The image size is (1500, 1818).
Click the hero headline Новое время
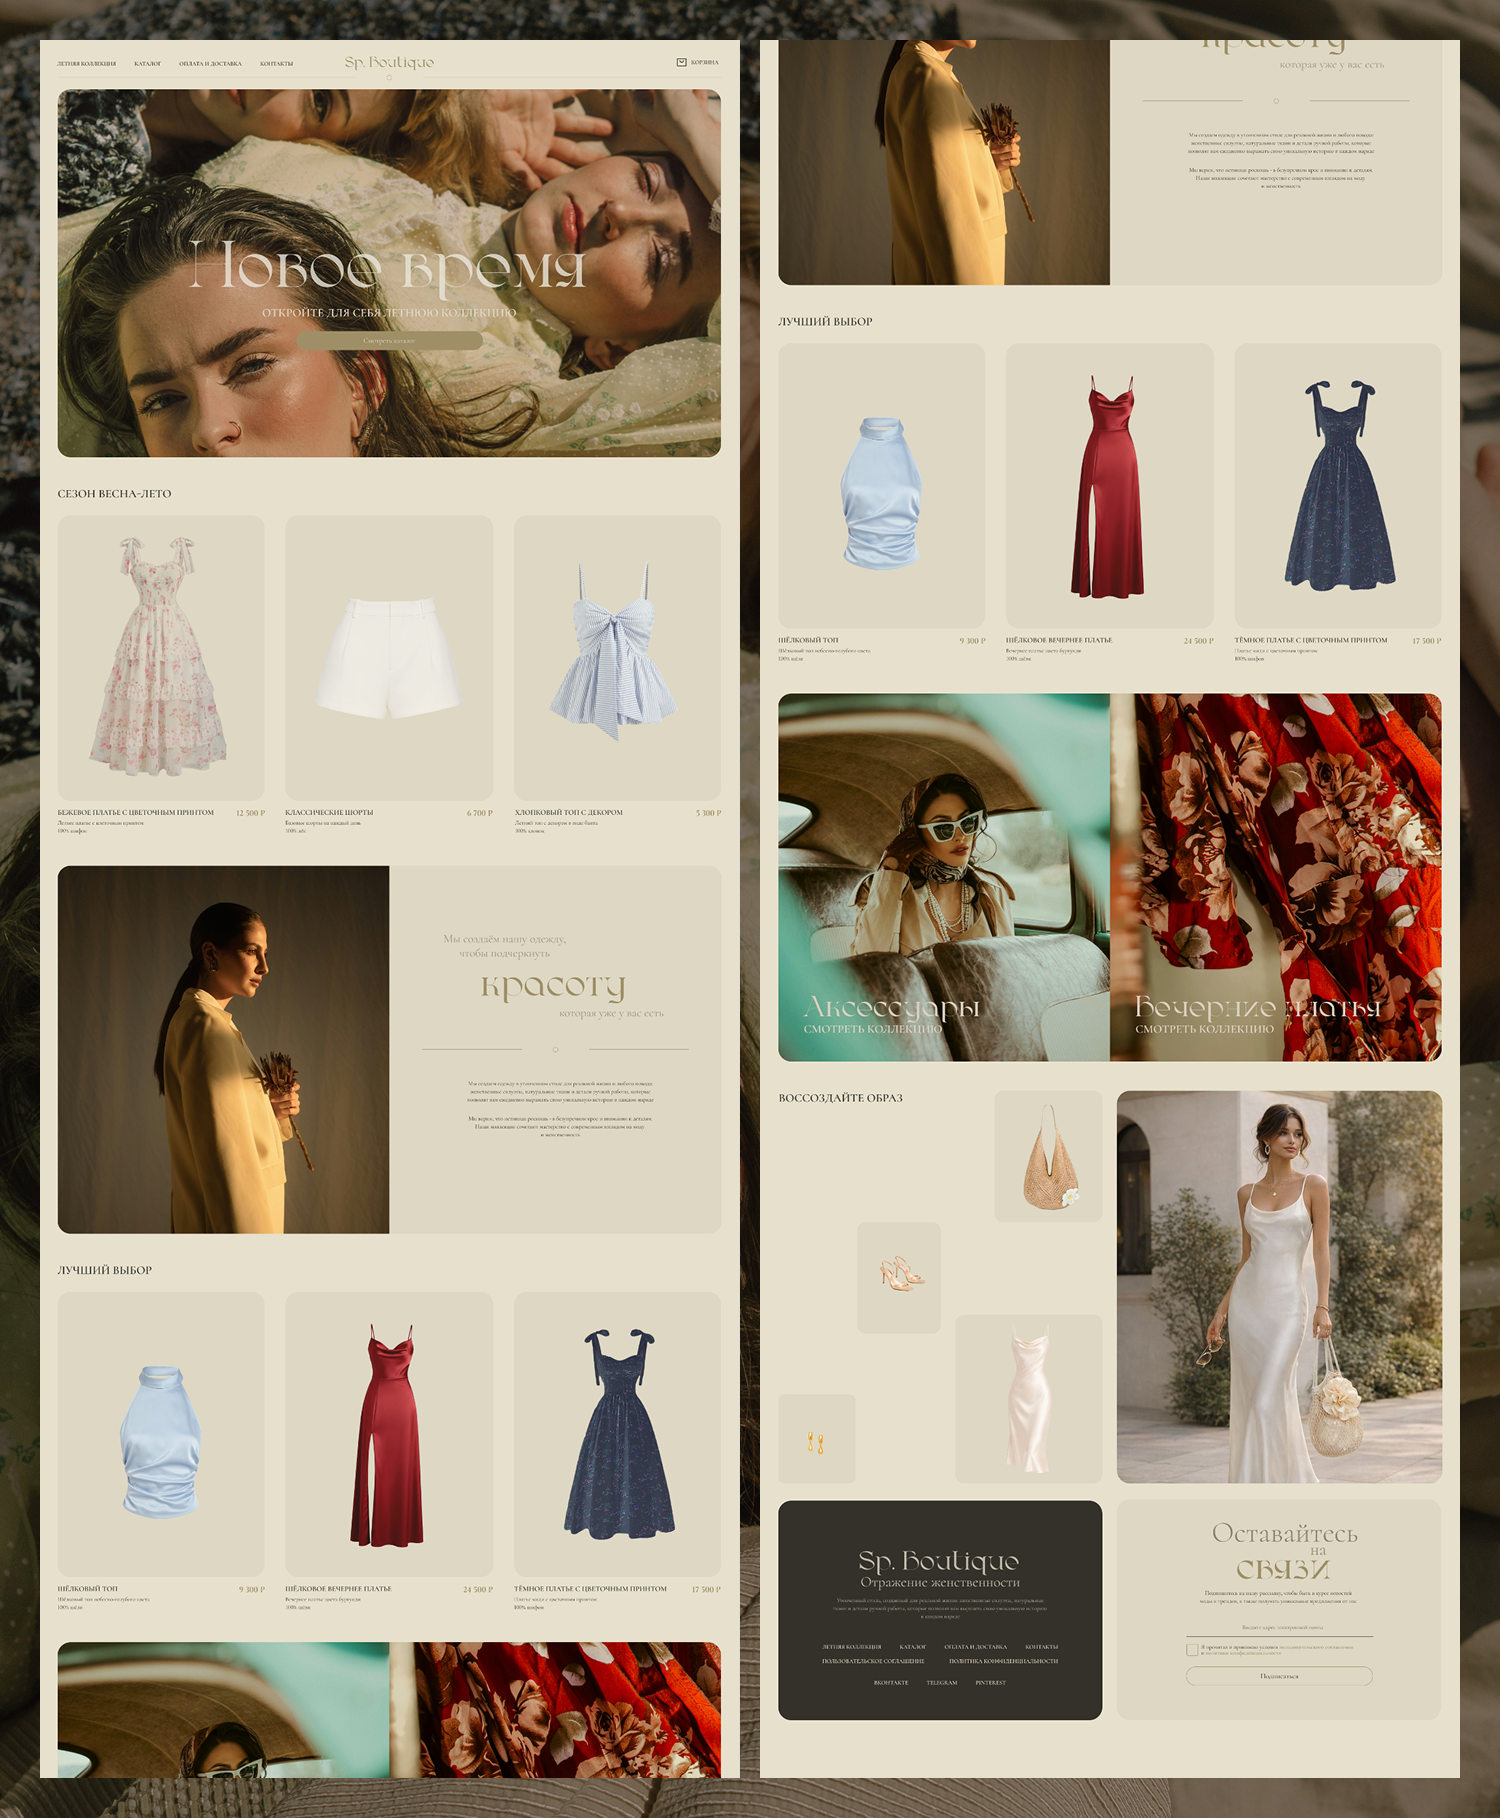388,268
